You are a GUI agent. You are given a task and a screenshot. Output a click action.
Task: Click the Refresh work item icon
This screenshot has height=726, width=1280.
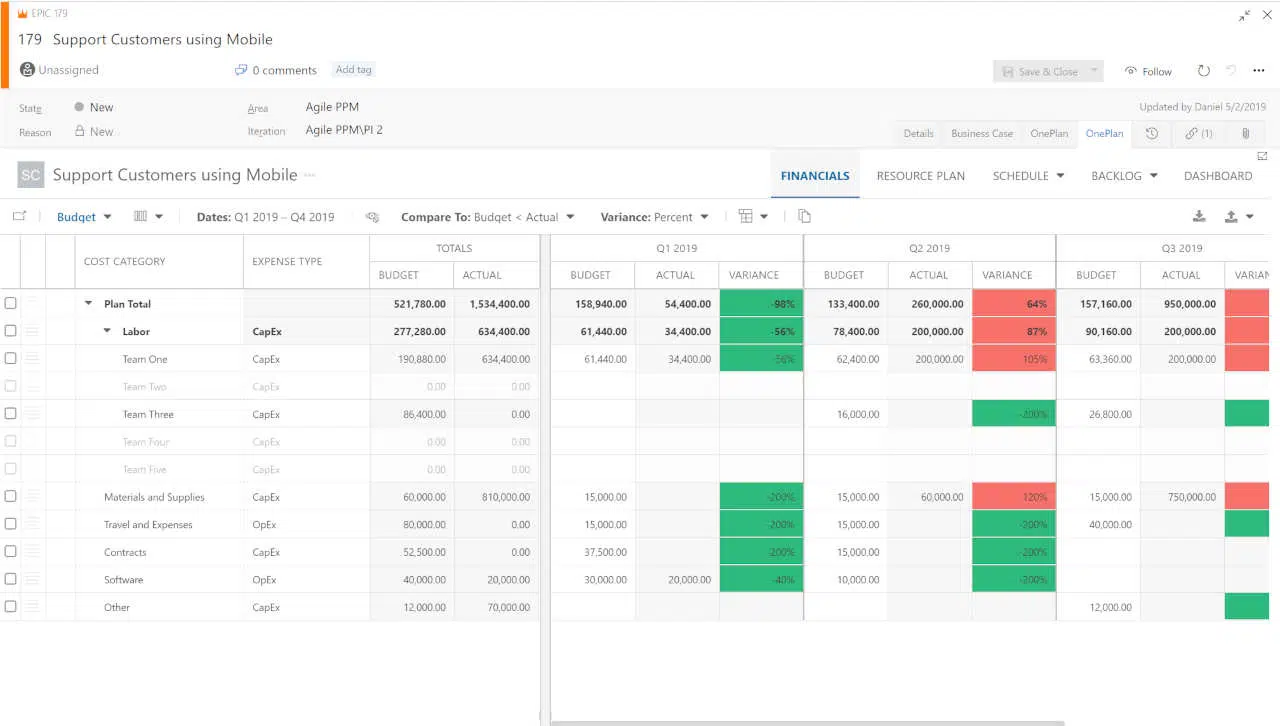click(1204, 71)
